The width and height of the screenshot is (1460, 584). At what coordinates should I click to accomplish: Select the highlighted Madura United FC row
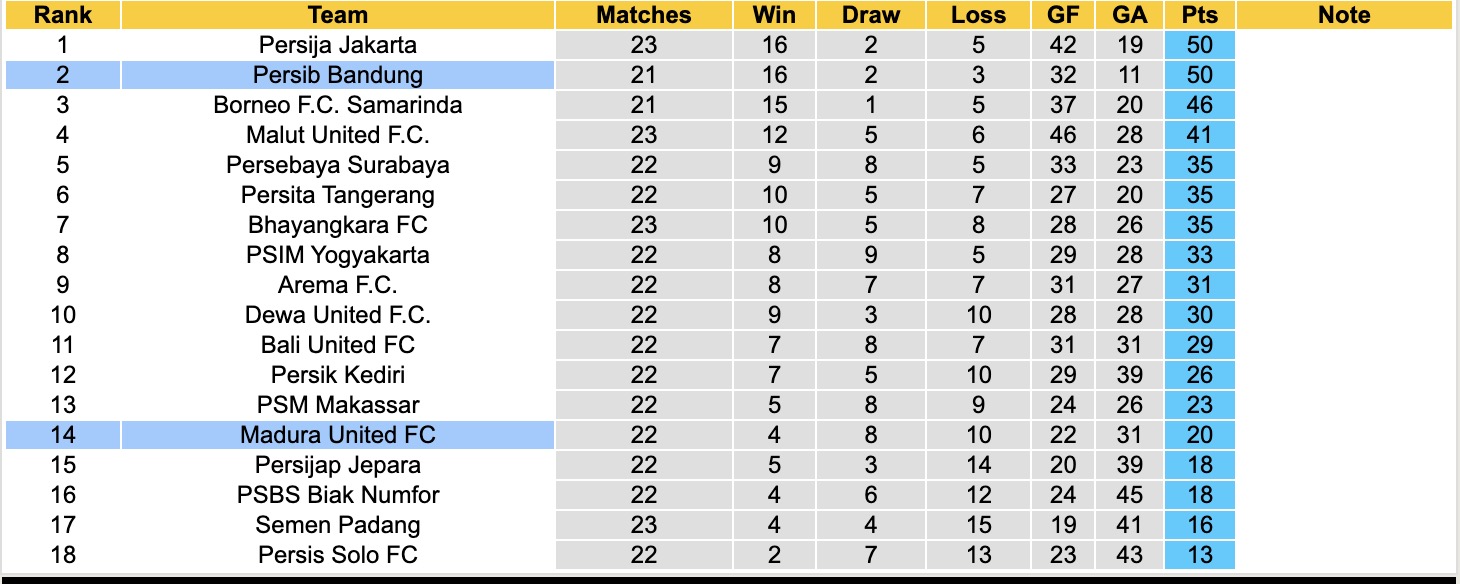coord(337,435)
